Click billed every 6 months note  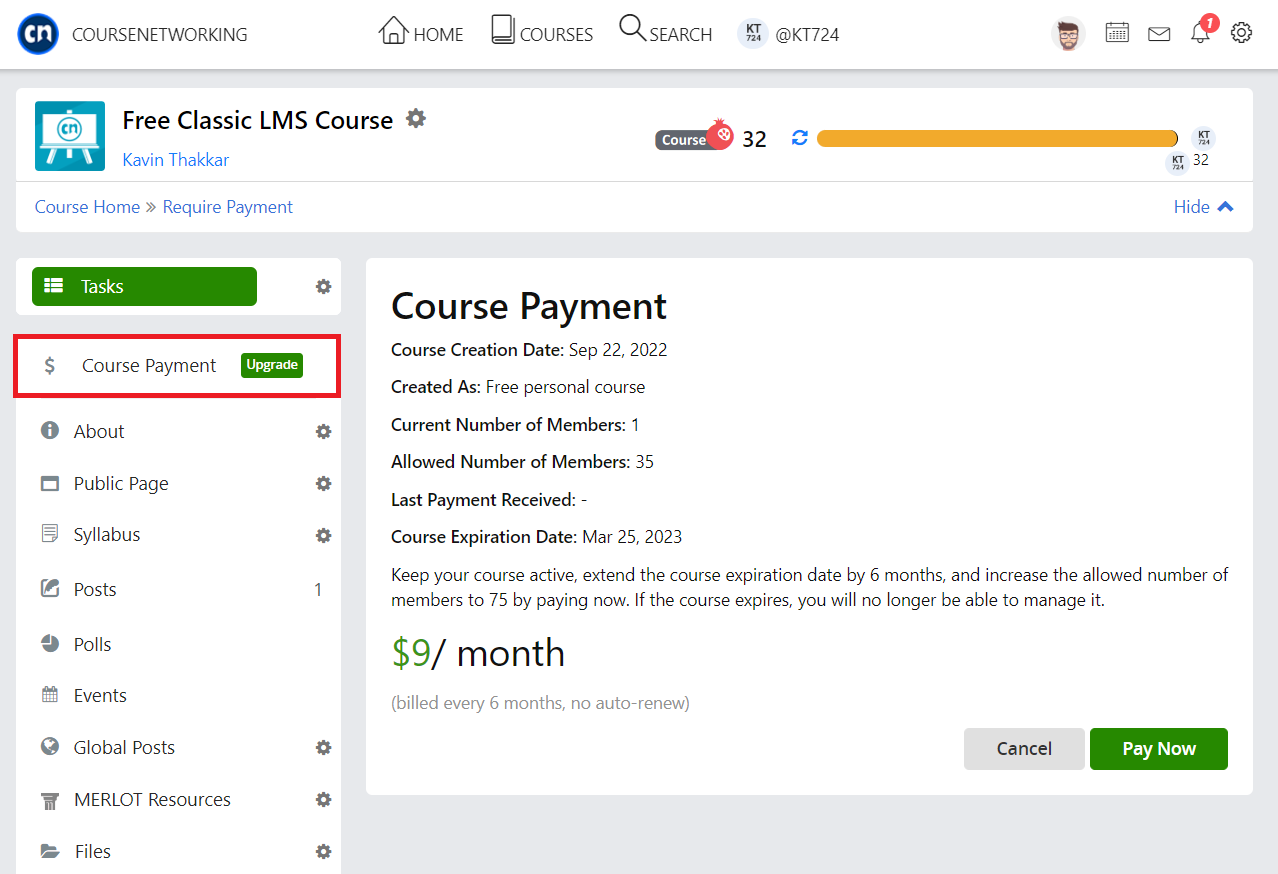[540, 703]
